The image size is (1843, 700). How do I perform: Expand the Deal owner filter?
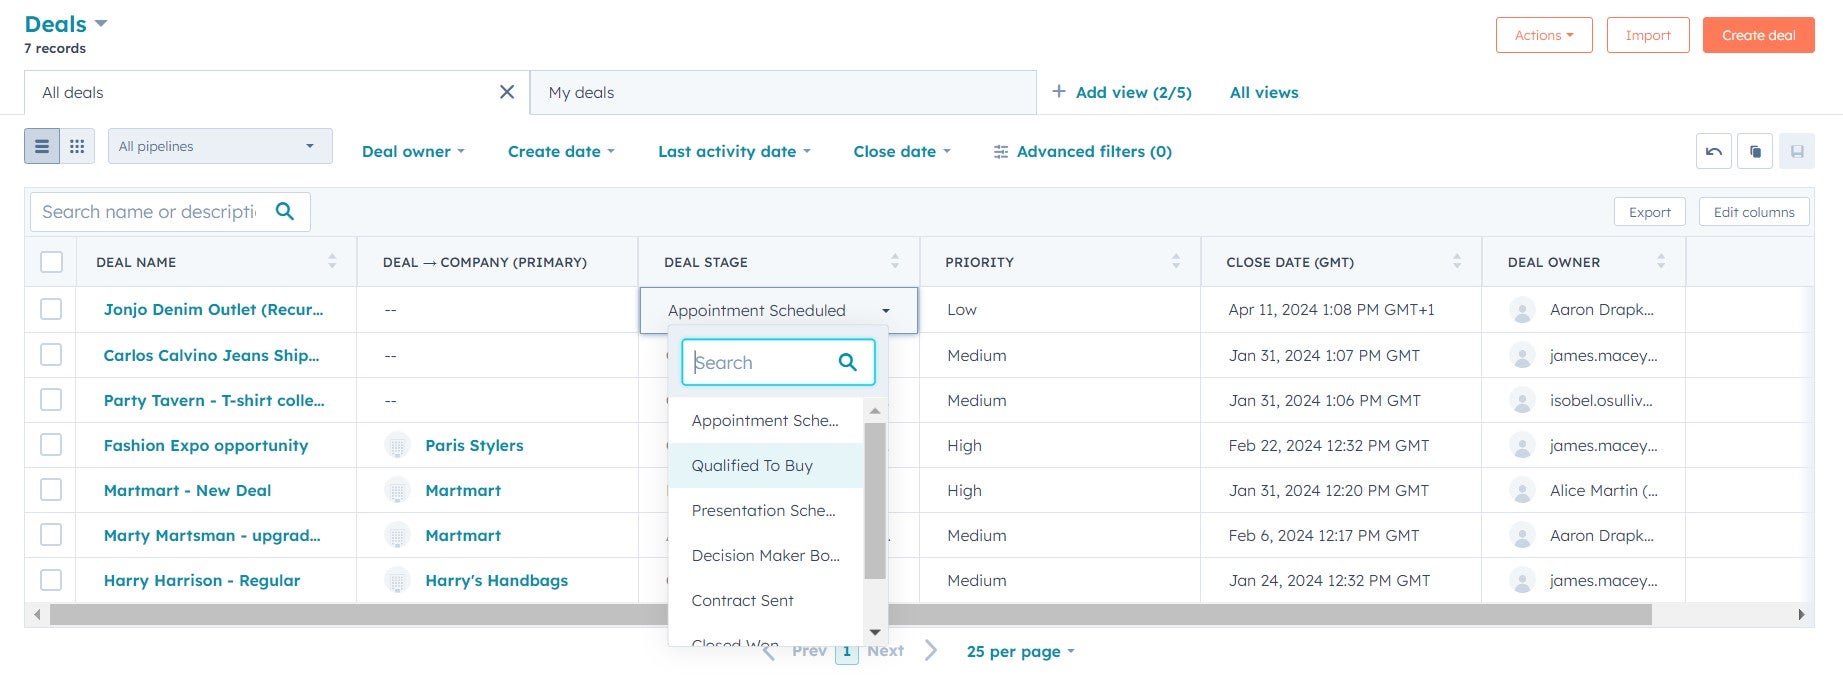click(413, 152)
